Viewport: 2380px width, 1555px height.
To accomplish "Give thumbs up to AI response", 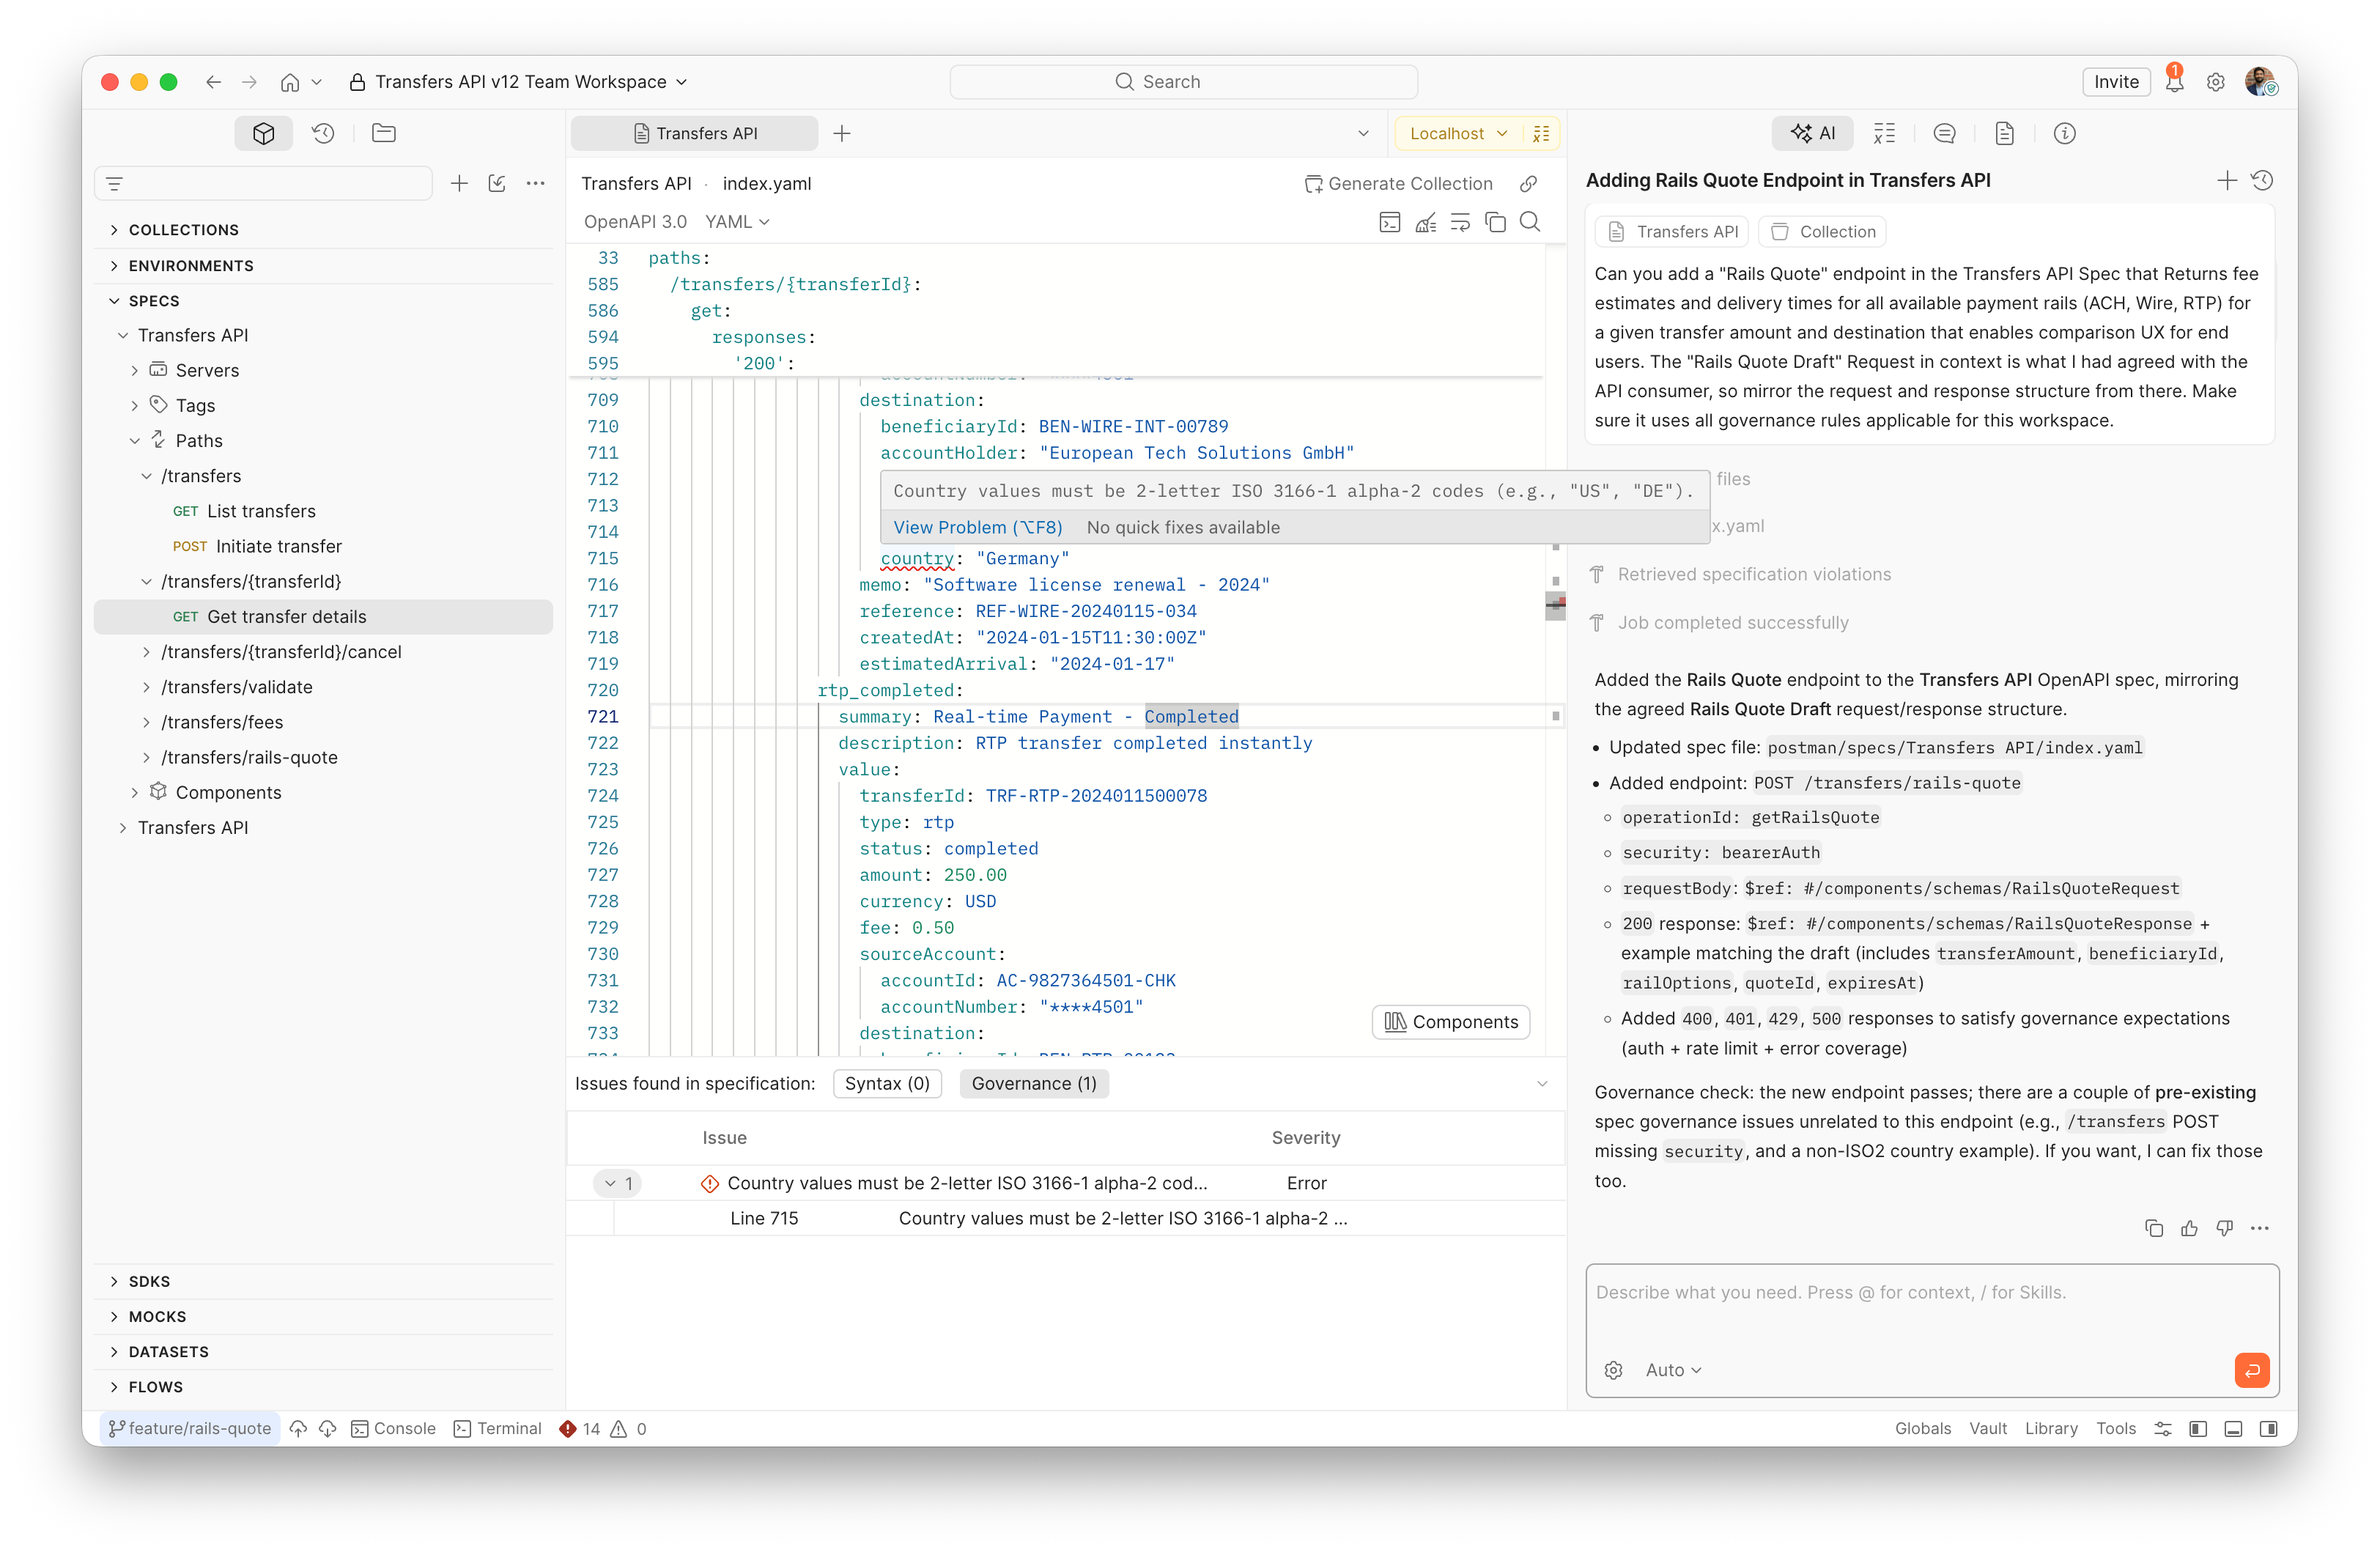I will point(2189,1228).
